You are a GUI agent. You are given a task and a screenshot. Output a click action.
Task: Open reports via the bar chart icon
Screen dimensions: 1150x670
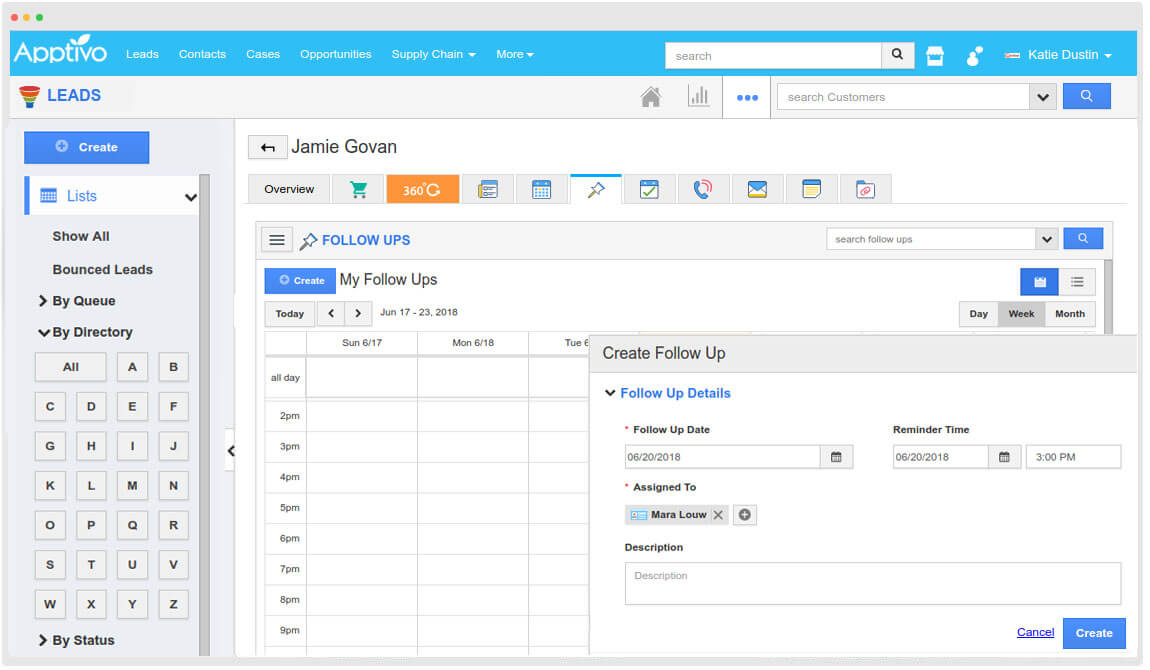tap(699, 96)
